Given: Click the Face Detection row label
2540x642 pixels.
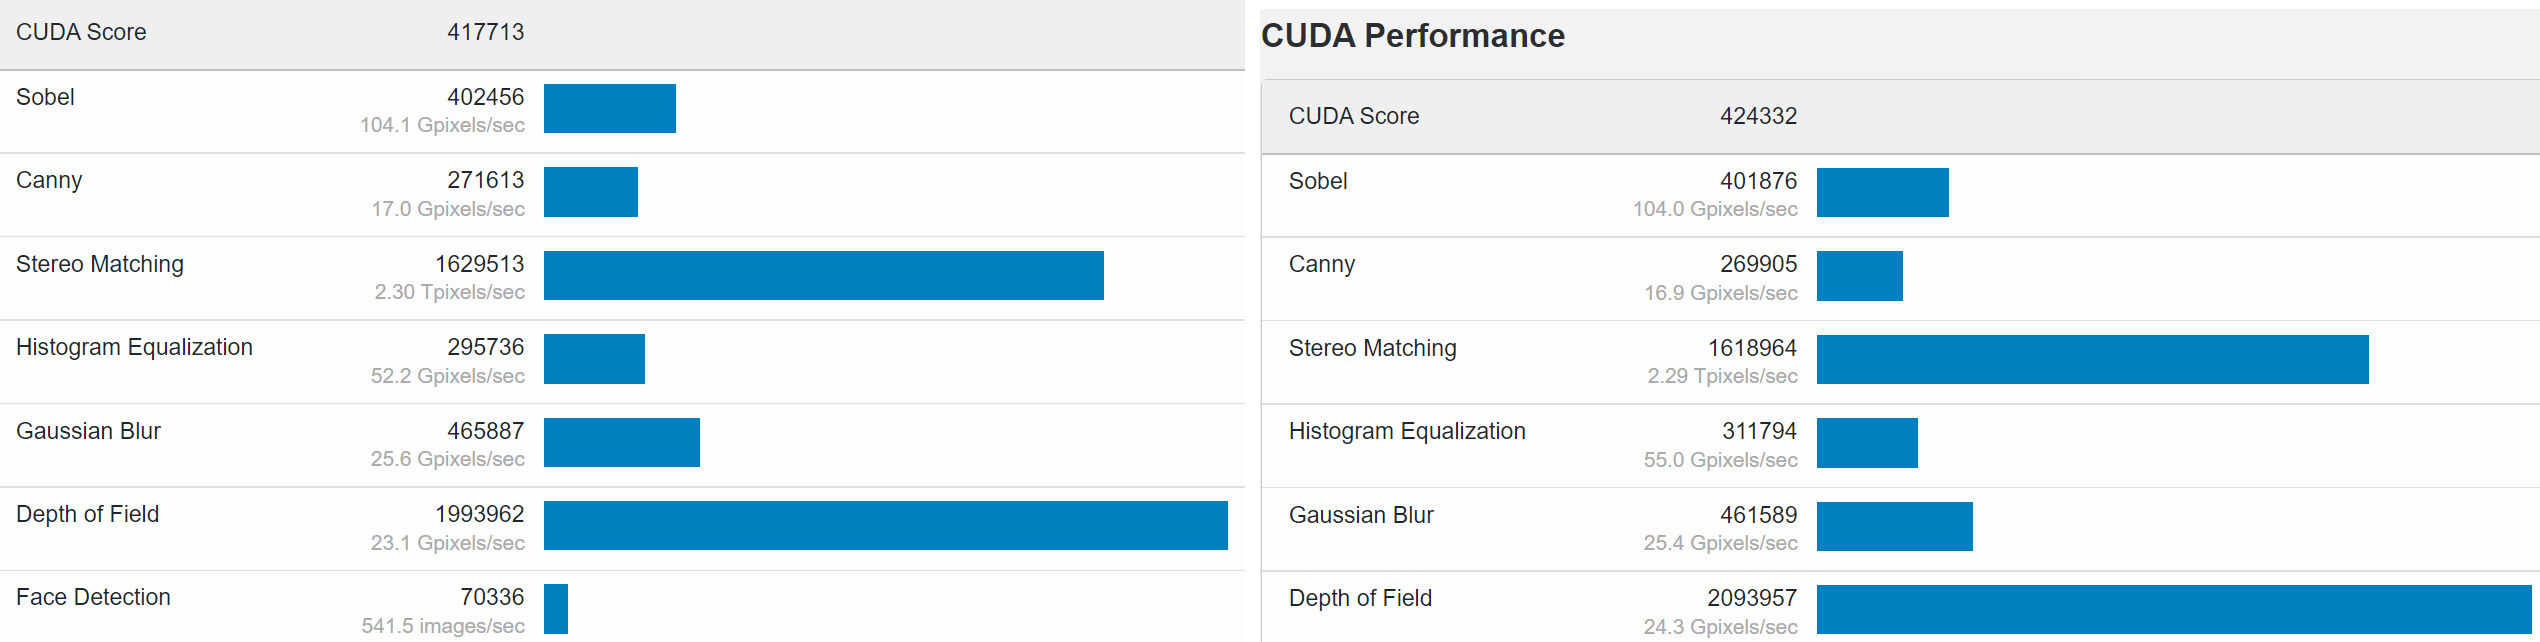Looking at the screenshot, I should [x=93, y=597].
